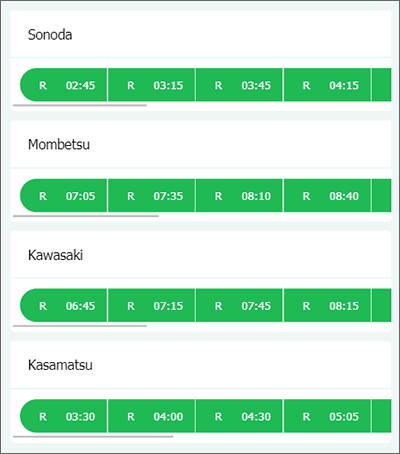This screenshot has height=454, width=400.
Task: Select Kawasaki race at 06:45
Action: click(x=63, y=306)
